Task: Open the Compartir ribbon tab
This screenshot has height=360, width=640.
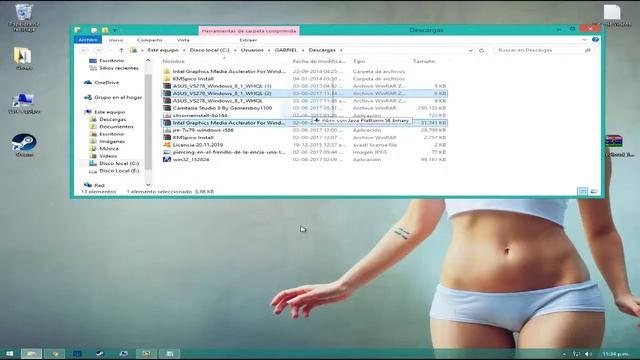Action: coord(149,40)
